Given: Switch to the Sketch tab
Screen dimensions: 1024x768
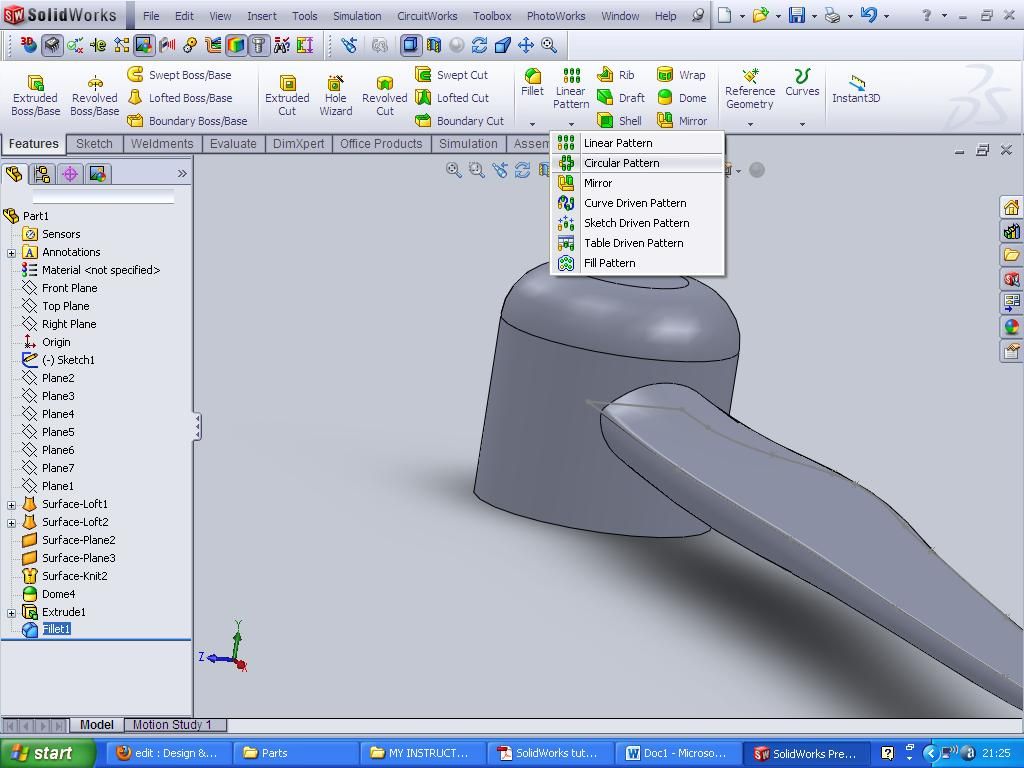Looking at the screenshot, I should [94, 144].
